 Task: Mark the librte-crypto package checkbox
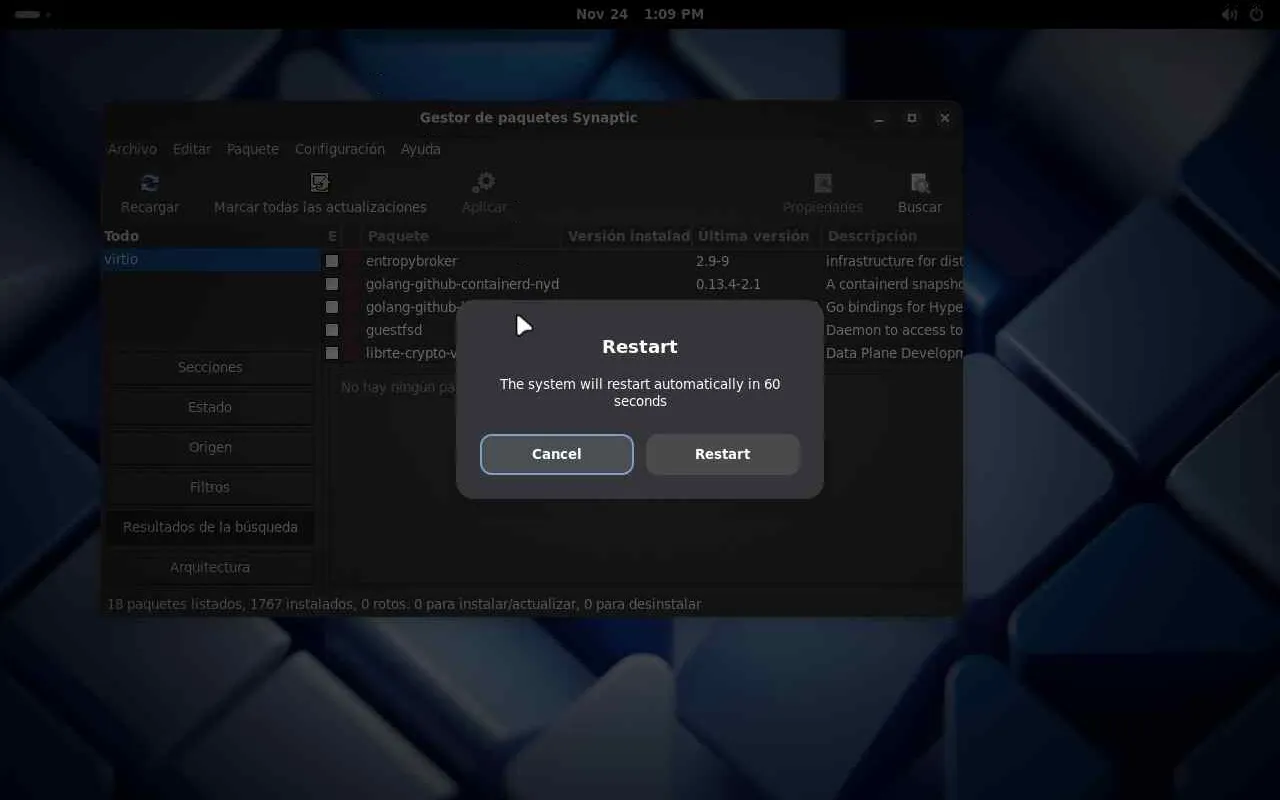tap(332, 353)
